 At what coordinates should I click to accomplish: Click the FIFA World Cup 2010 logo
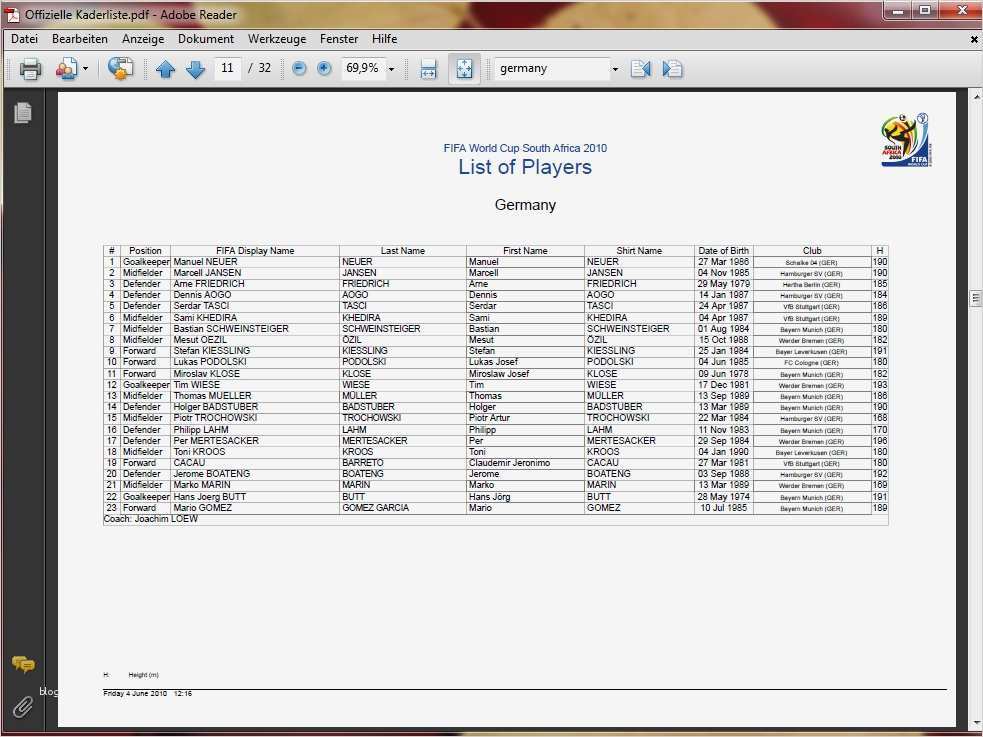click(906, 140)
